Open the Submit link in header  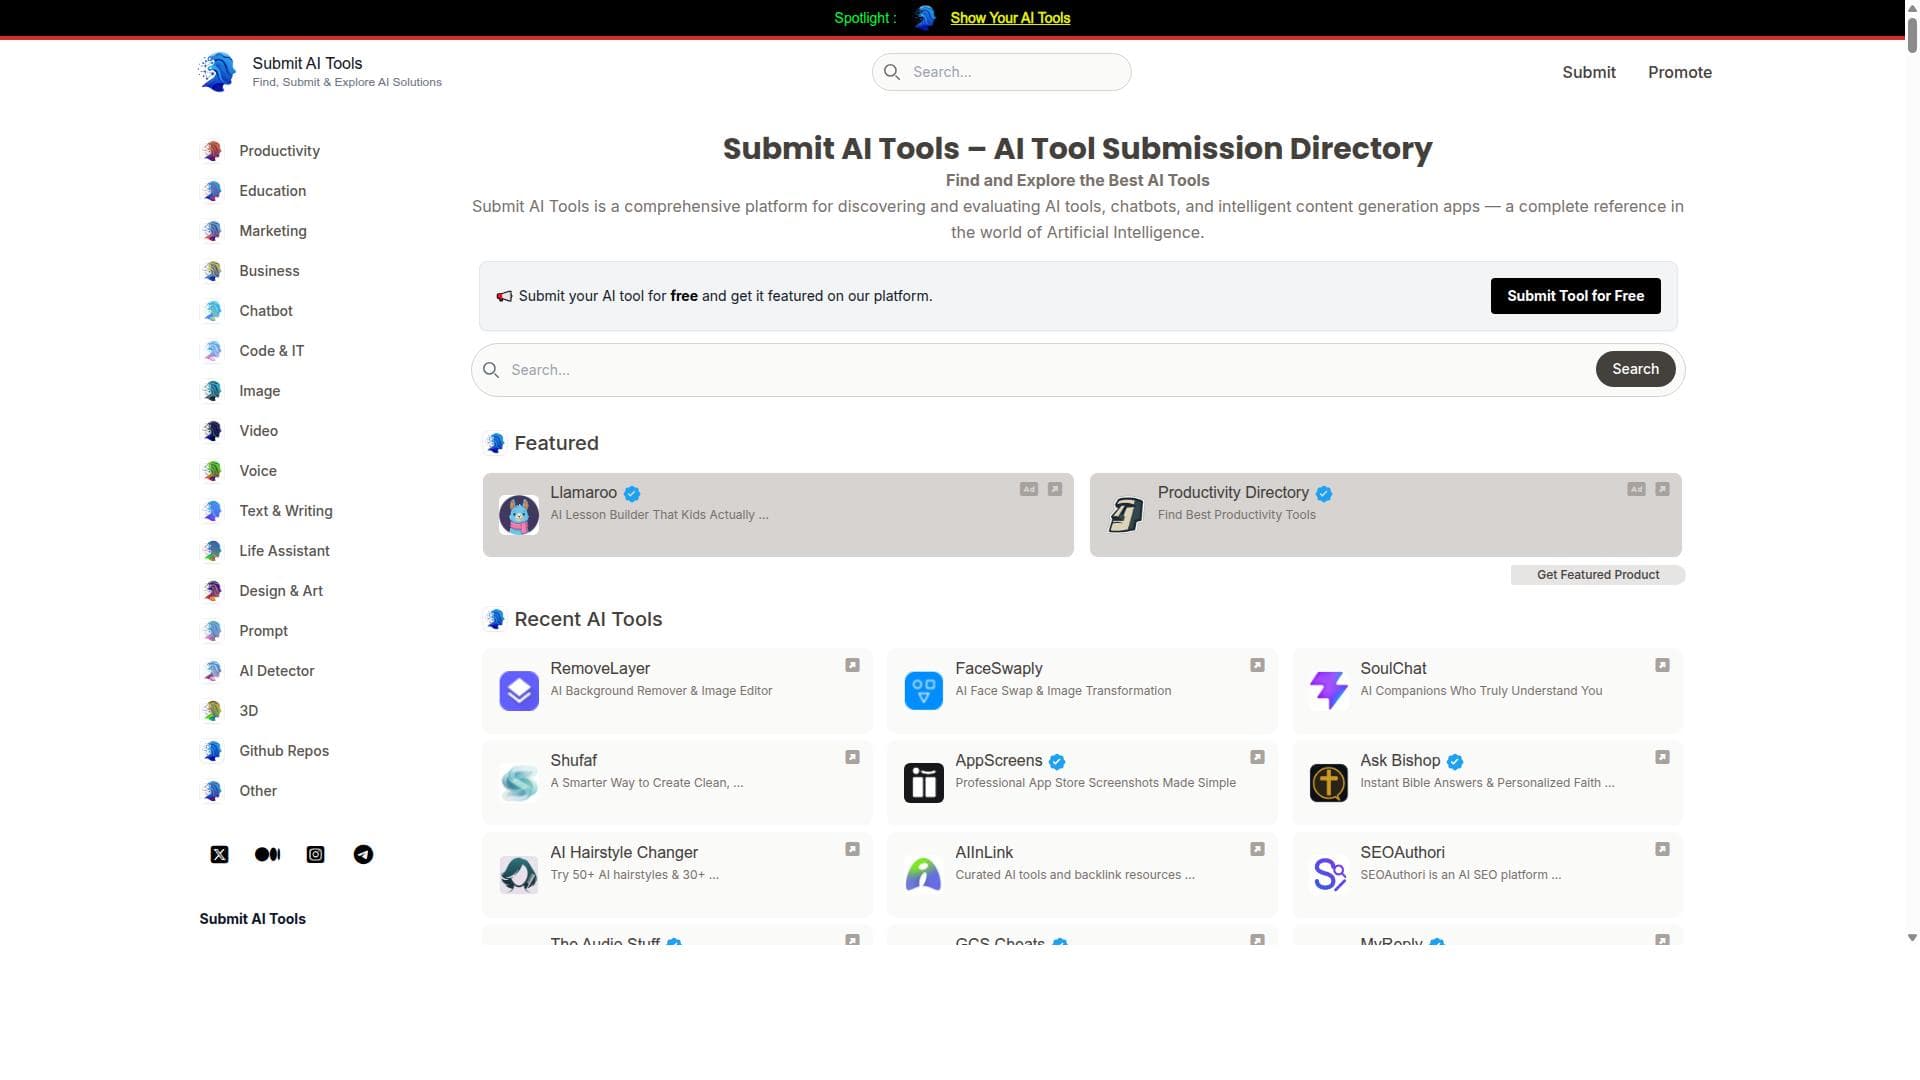tap(1588, 72)
